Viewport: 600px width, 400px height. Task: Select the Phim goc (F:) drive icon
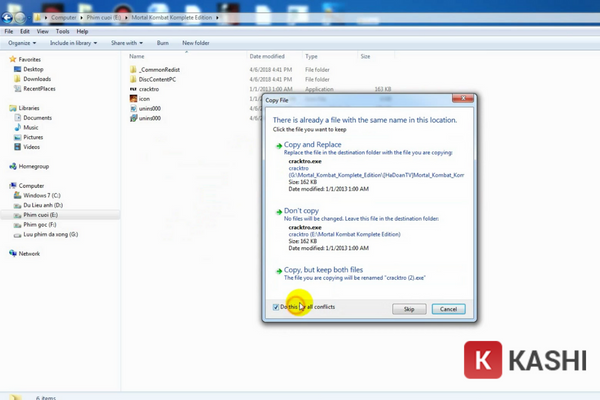tap(17, 225)
